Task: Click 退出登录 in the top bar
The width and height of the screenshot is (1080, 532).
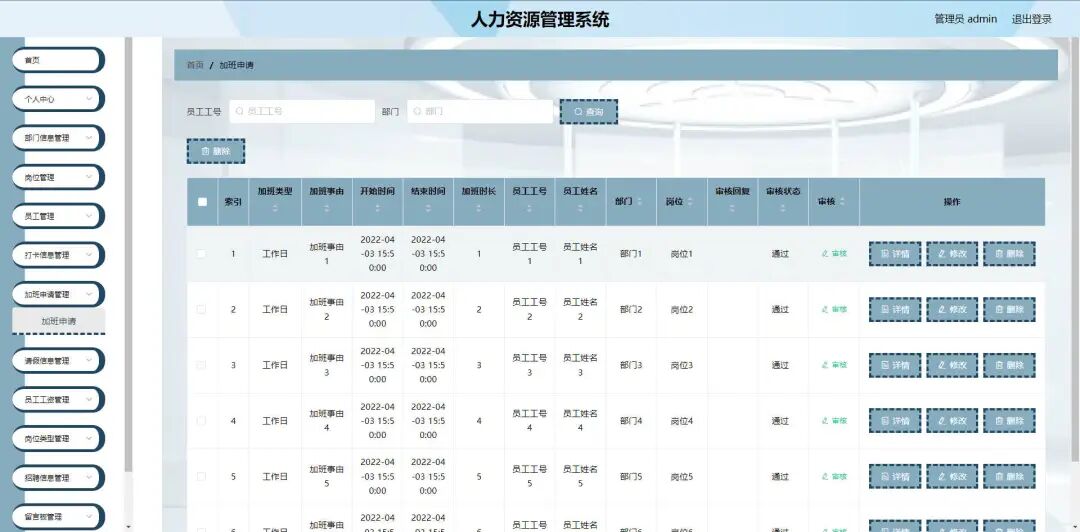Action: (1031, 19)
